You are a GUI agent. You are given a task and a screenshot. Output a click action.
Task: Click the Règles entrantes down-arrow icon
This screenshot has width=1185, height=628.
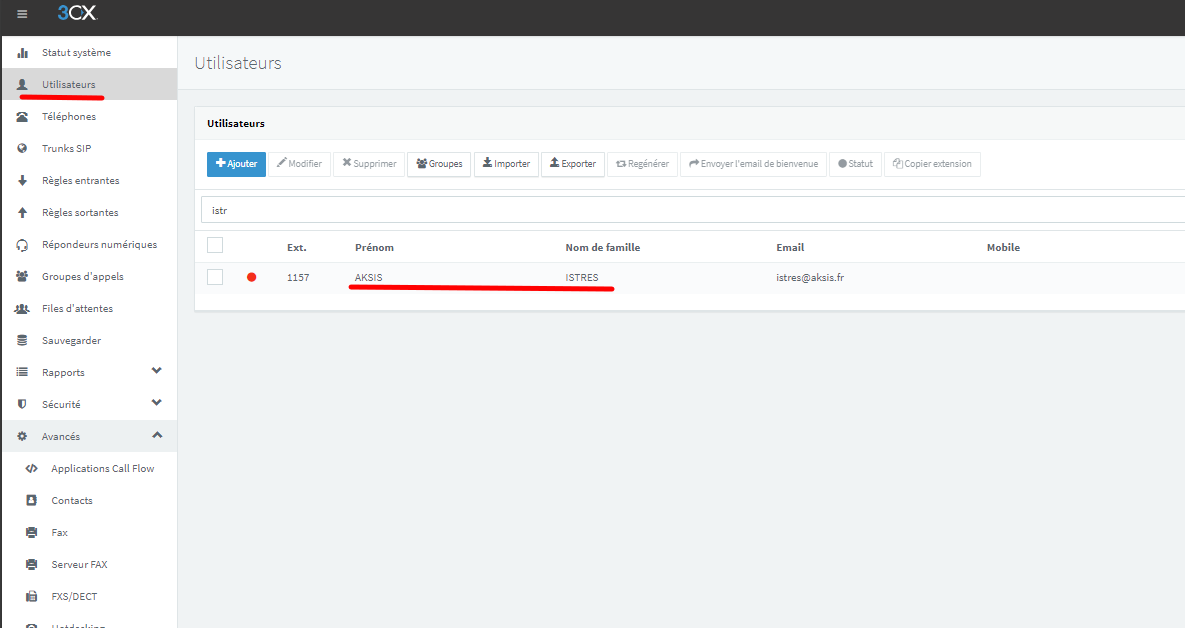(x=23, y=181)
